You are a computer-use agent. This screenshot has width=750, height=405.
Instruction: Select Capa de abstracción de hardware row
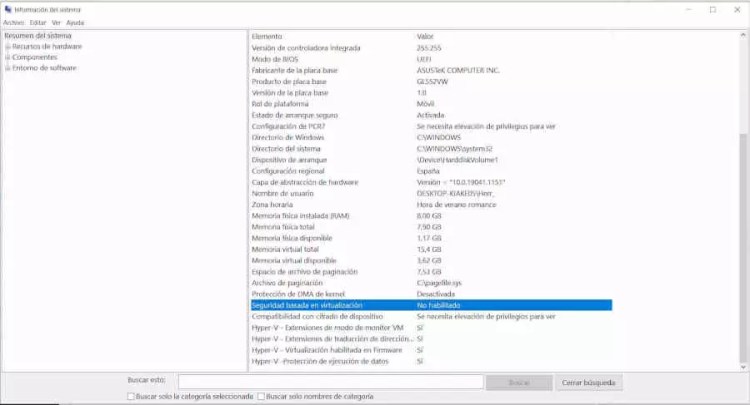pos(431,182)
